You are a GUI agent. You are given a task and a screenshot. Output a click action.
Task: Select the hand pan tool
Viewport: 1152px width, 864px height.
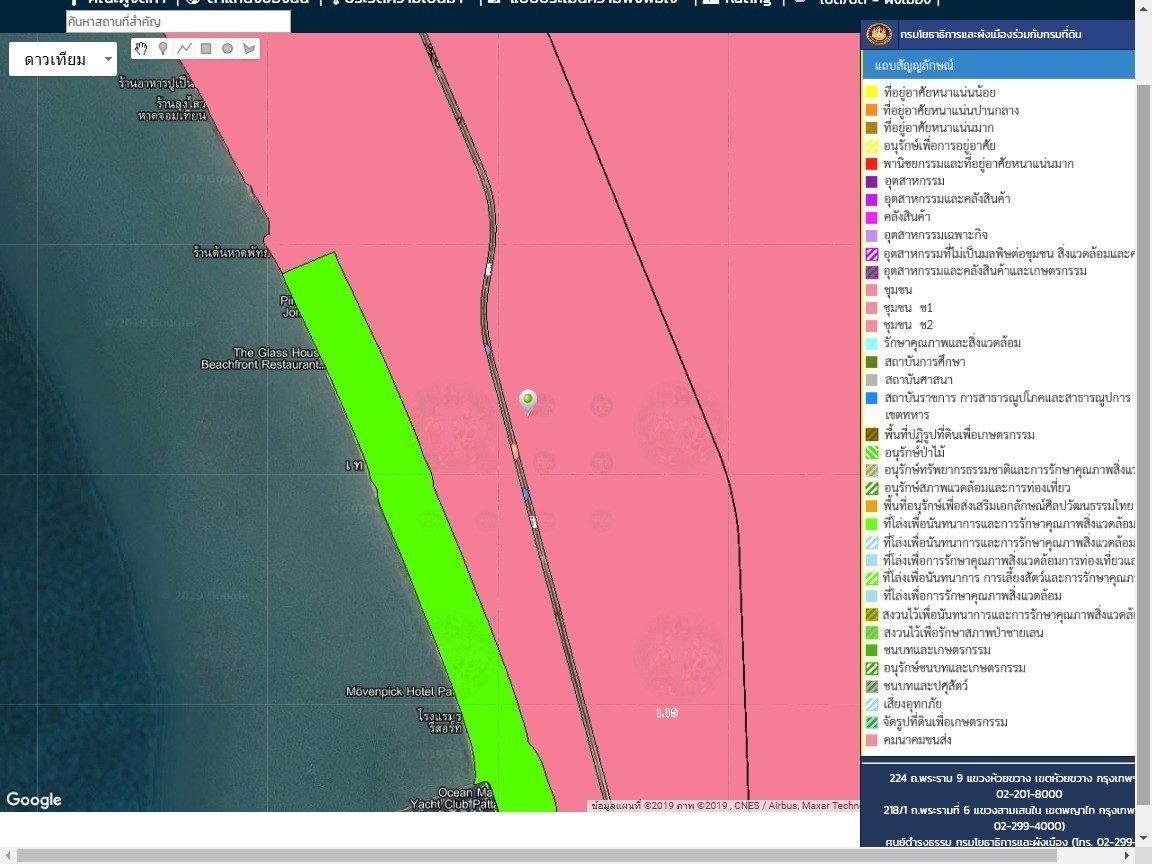tap(142, 48)
